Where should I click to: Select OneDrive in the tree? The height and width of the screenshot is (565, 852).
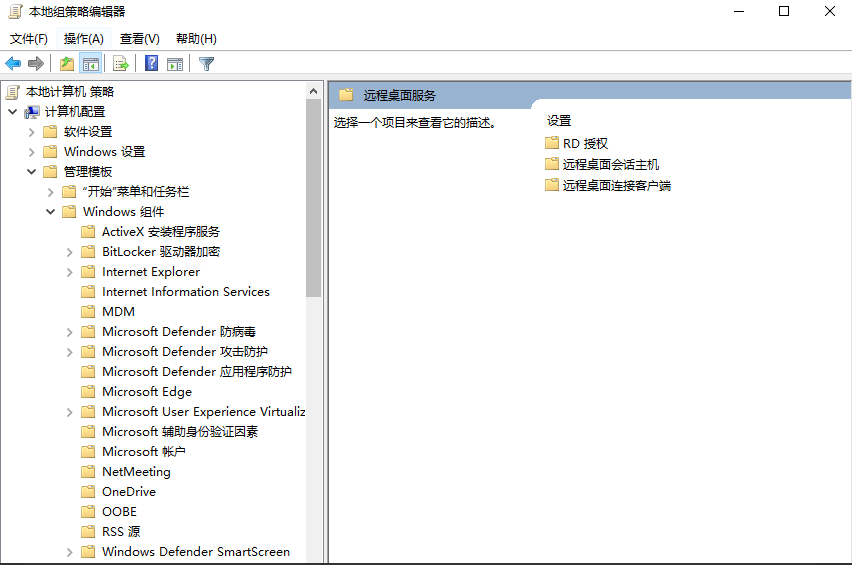pyautogui.click(x=128, y=492)
